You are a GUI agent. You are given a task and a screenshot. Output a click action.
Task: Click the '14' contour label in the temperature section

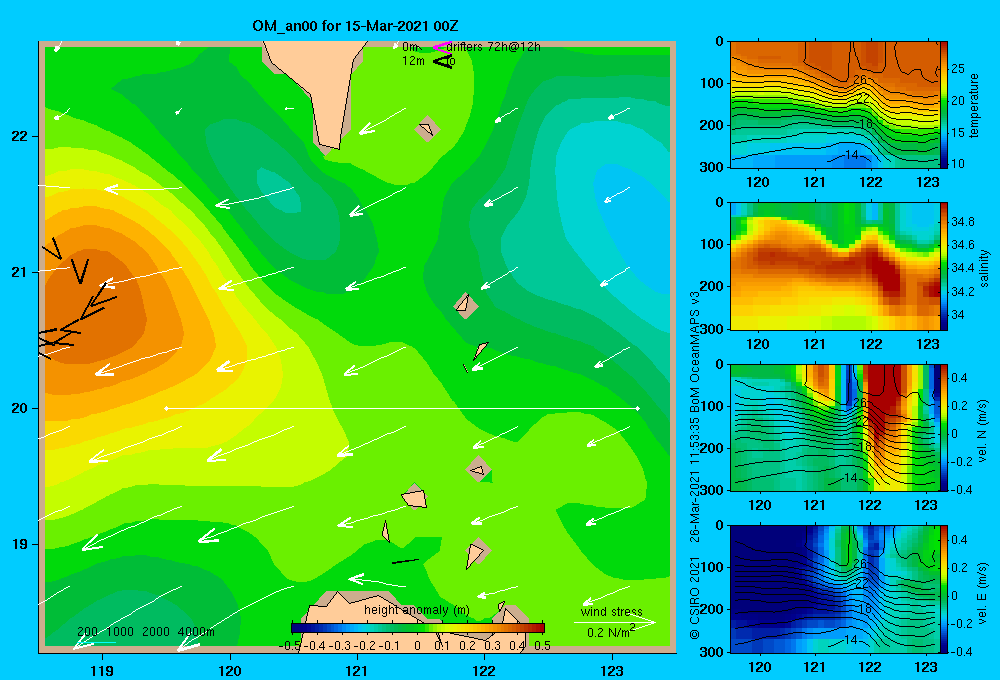pyautogui.click(x=851, y=154)
